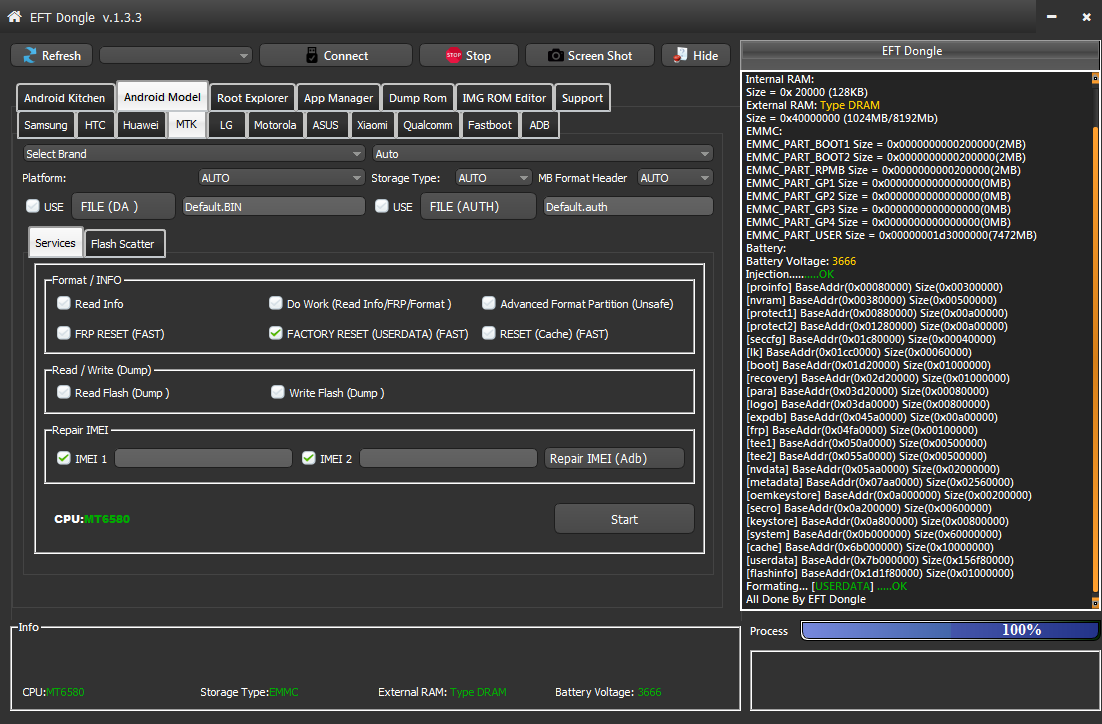
Task: Open the ADB tab
Action: (x=539, y=125)
